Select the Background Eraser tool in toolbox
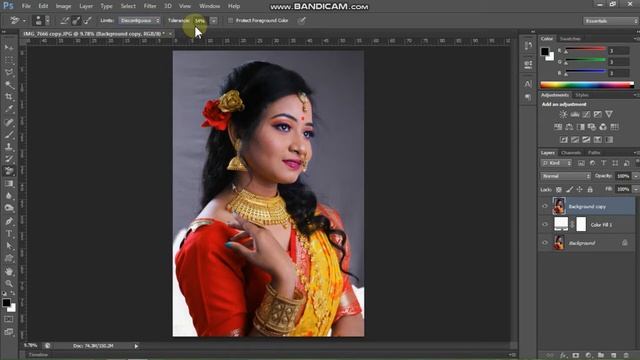This screenshot has width=640, height=360. 9,171
